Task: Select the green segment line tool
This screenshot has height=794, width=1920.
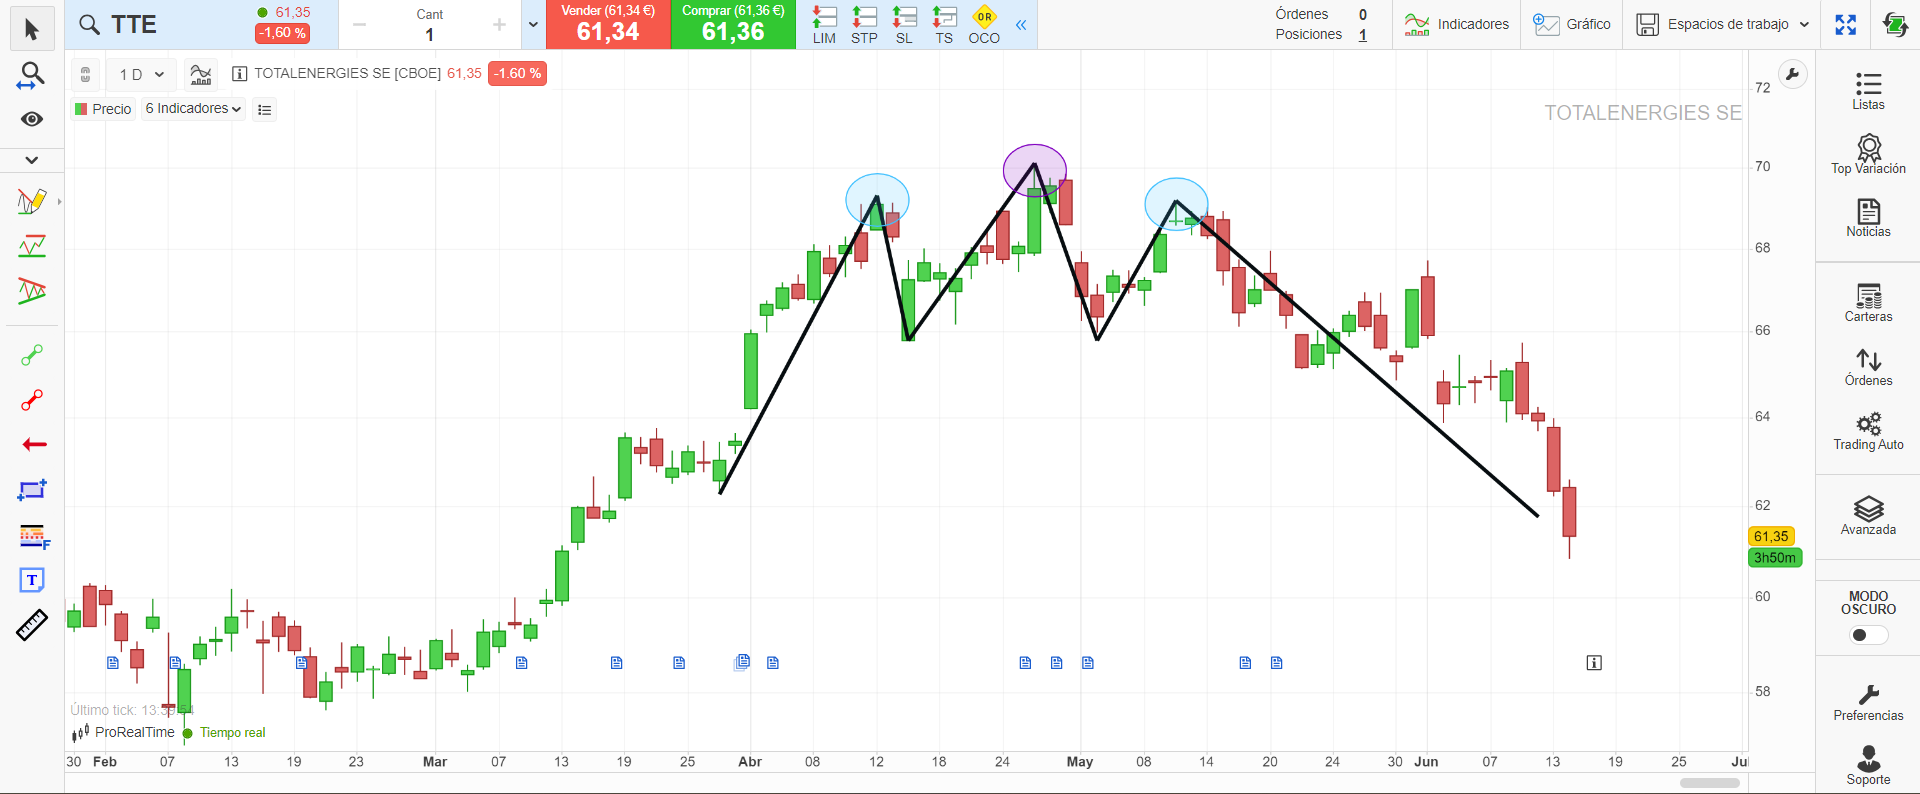Action: pyautogui.click(x=31, y=355)
